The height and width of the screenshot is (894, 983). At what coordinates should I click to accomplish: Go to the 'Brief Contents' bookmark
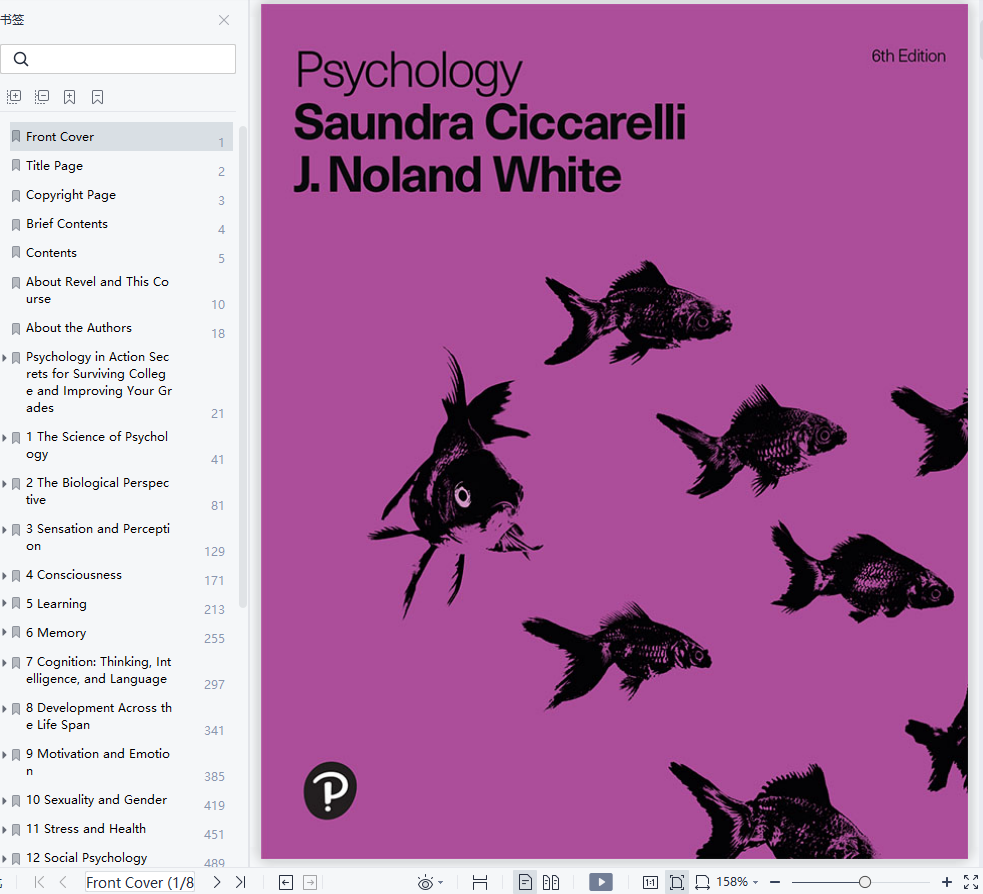tap(66, 224)
